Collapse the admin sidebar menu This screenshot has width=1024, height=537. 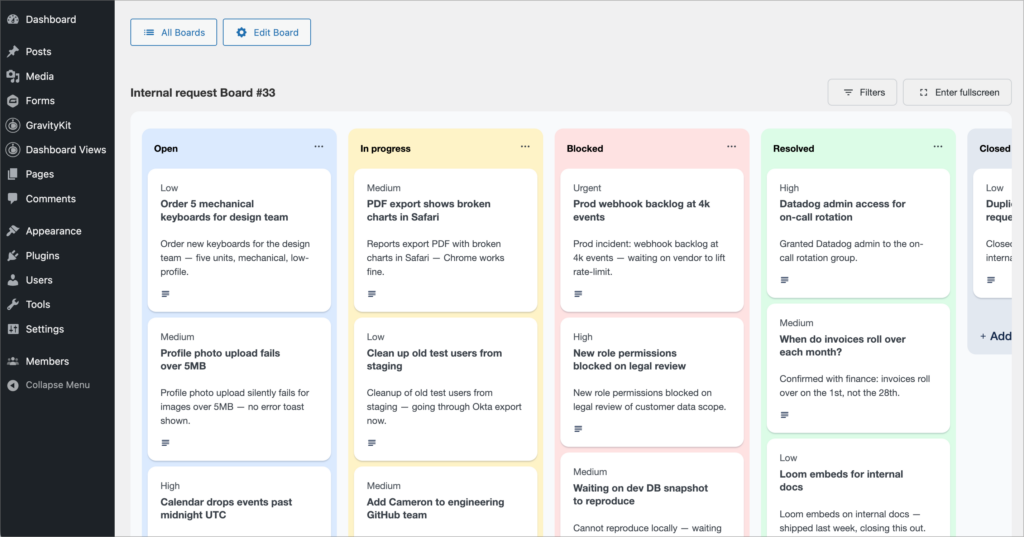(x=57, y=385)
